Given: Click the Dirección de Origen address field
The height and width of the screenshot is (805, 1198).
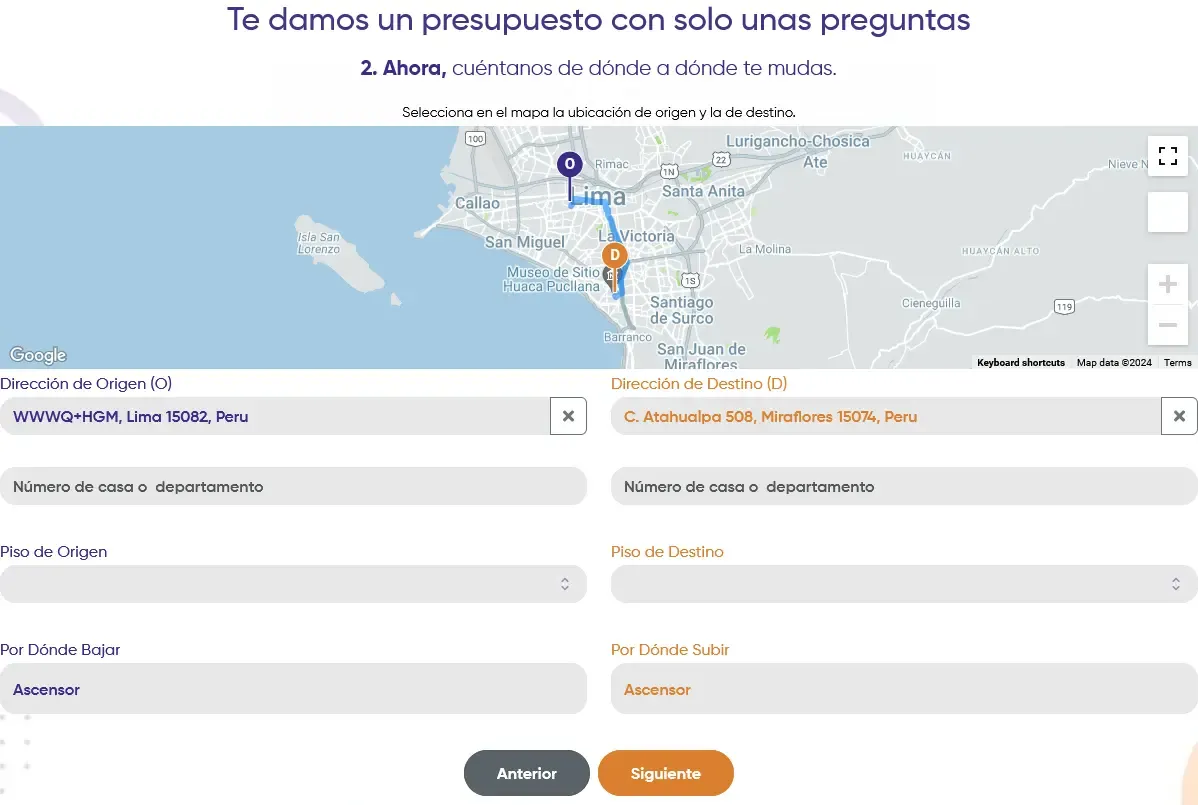Looking at the screenshot, I should (x=275, y=416).
